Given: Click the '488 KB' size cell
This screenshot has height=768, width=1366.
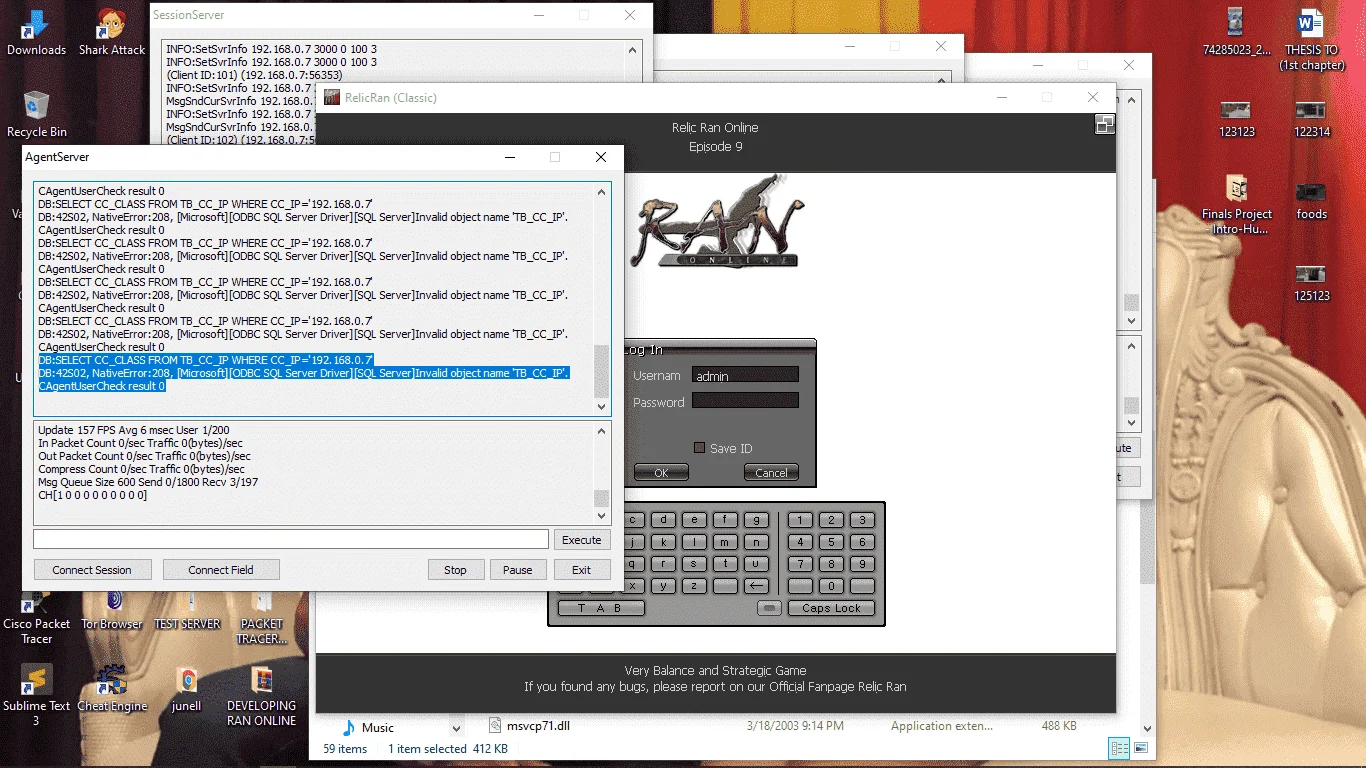Looking at the screenshot, I should tap(1059, 726).
